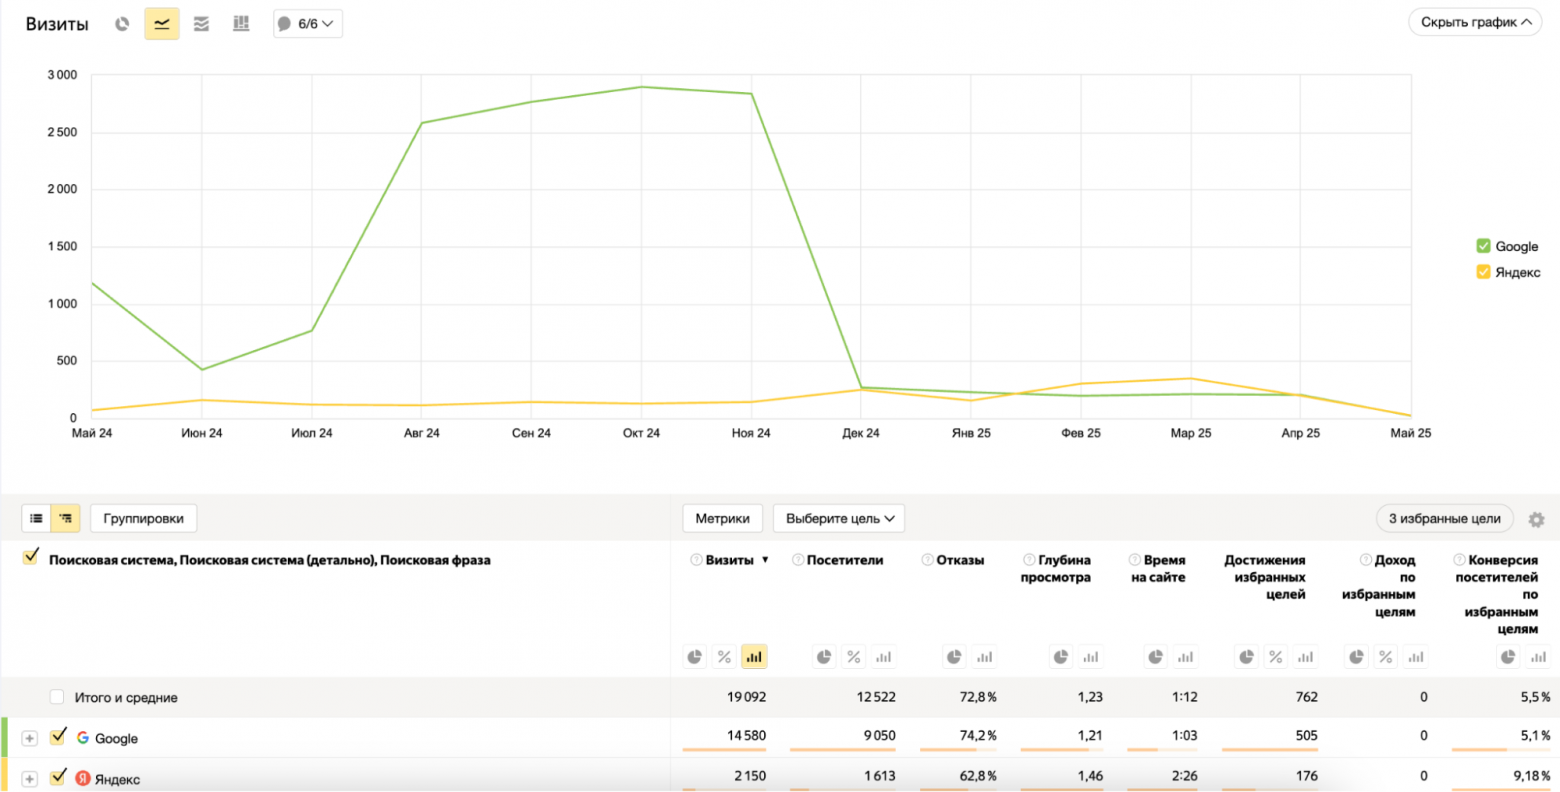Viewport: 1560px width, 792px height.
Task: Uncheck the Google row in the table
Action: tap(58, 737)
